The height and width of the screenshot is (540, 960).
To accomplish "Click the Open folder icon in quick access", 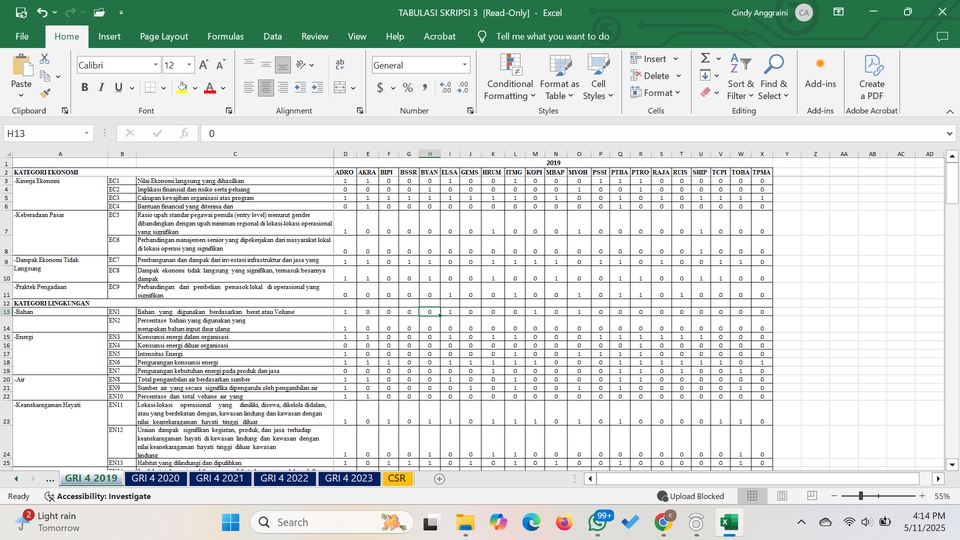I will point(99,12).
